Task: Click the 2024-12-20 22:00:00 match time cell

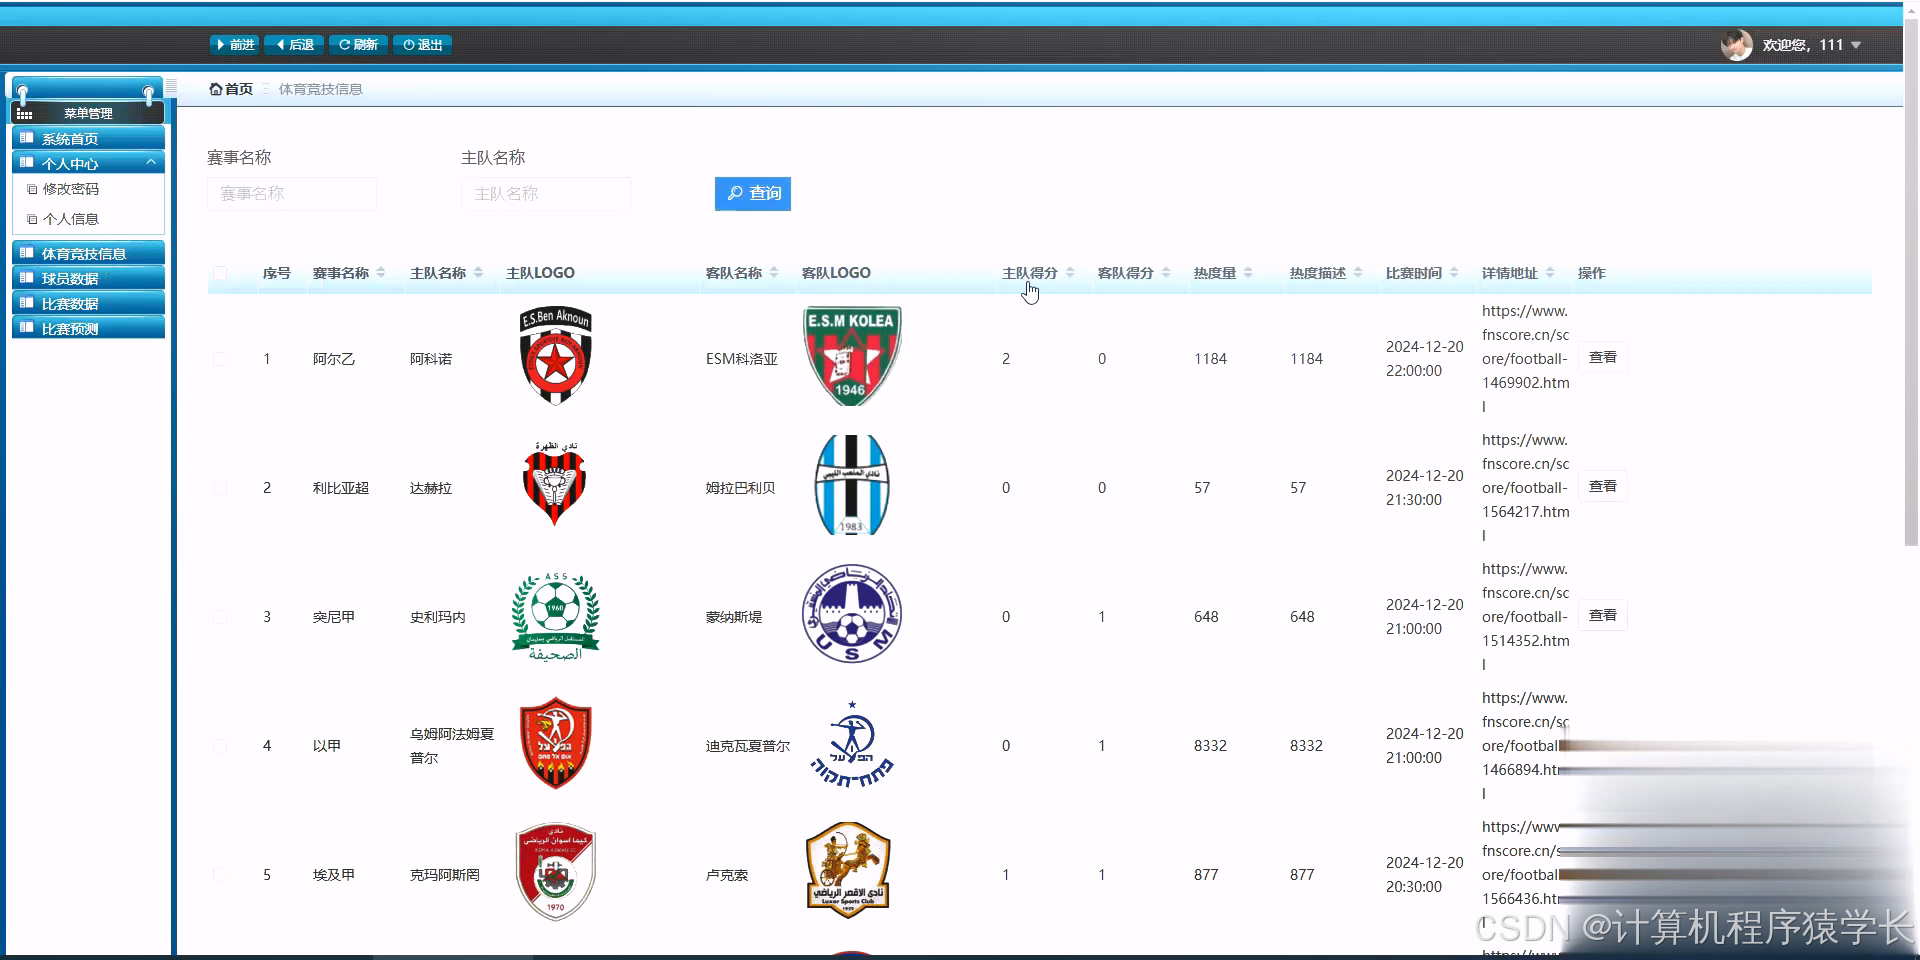Action: pyautogui.click(x=1424, y=359)
